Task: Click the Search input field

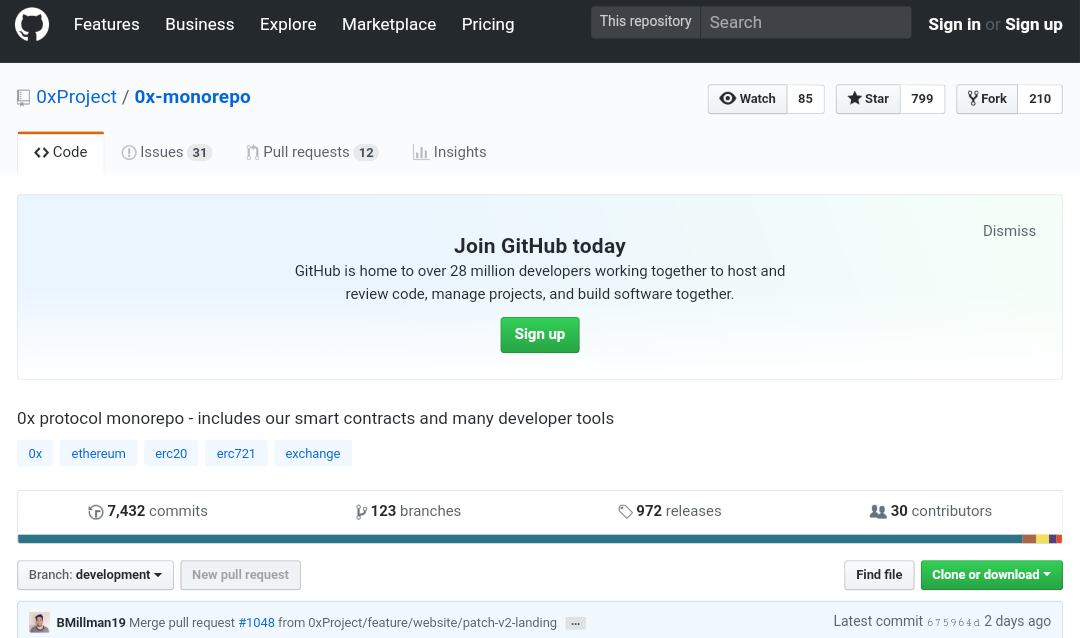Action: coord(806,23)
